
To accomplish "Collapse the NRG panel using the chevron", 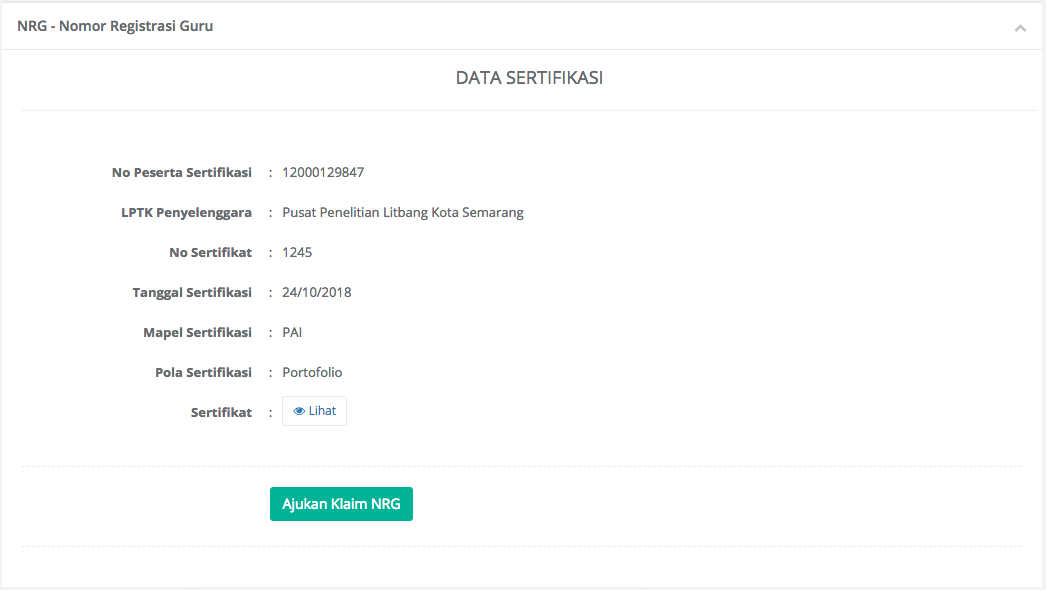I will (x=1020, y=28).
